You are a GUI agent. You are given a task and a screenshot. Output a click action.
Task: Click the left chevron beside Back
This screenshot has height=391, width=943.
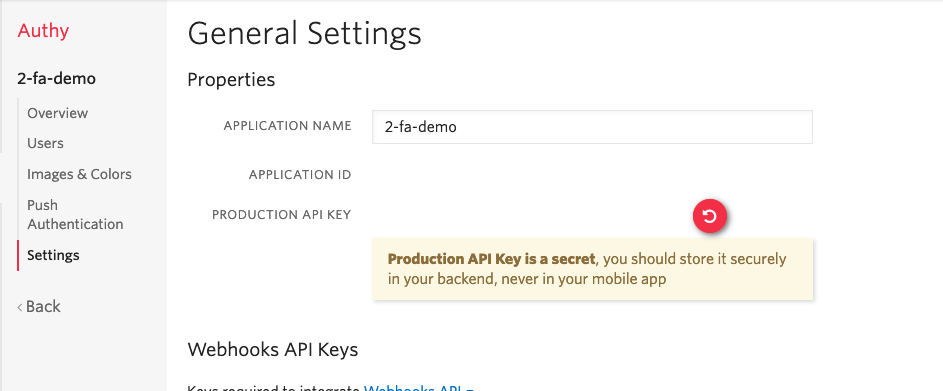pos(20,307)
